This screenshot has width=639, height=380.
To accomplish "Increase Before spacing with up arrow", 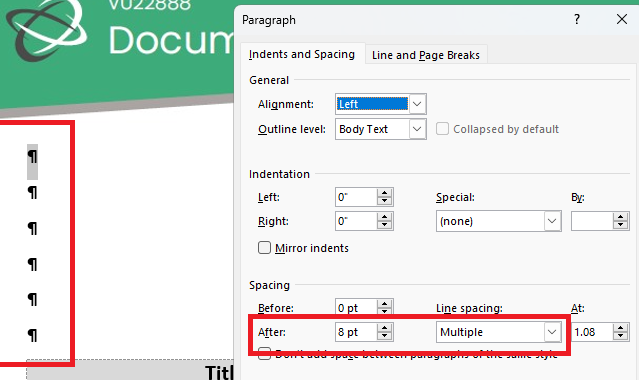I will [384, 304].
